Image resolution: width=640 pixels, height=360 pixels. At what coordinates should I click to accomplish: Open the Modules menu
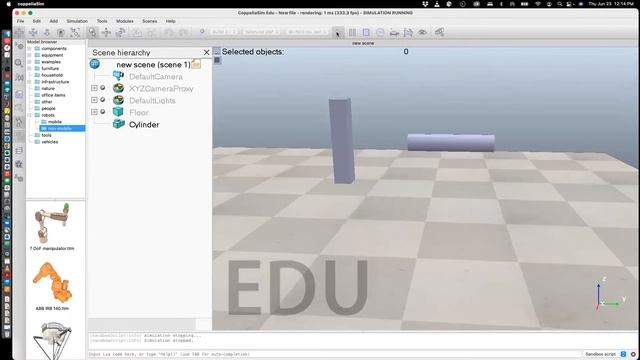[125, 21]
